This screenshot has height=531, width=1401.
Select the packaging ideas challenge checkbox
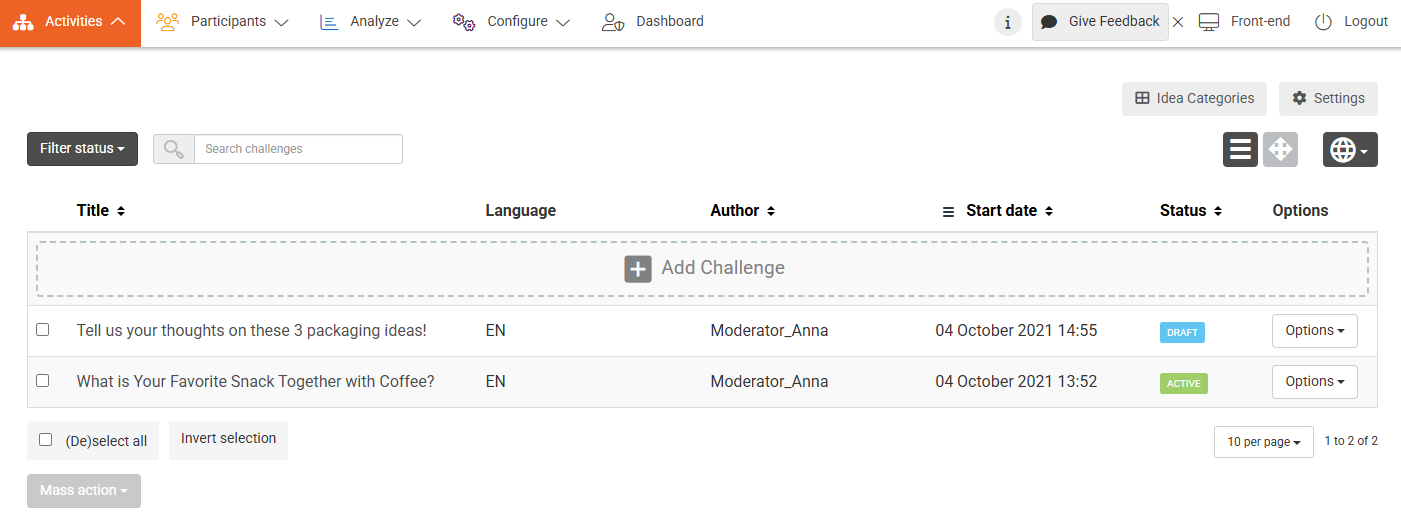[x=43, y=329]
